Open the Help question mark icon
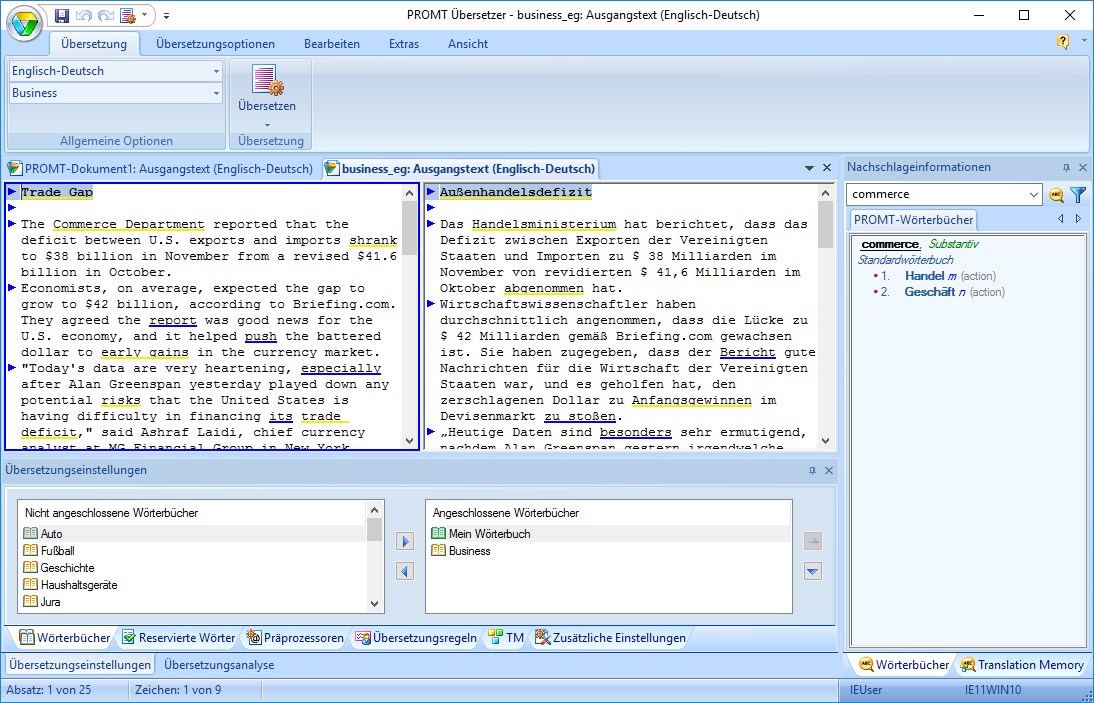The width and height of the screenshot is (1094, 703). tap(1063, 42)
